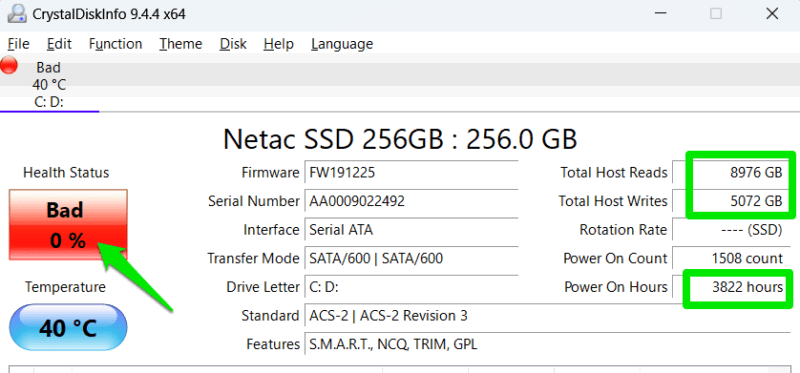This screenshot has width=800, height=373.
Task: Open the Disk menu
Action: click(233, 44)
